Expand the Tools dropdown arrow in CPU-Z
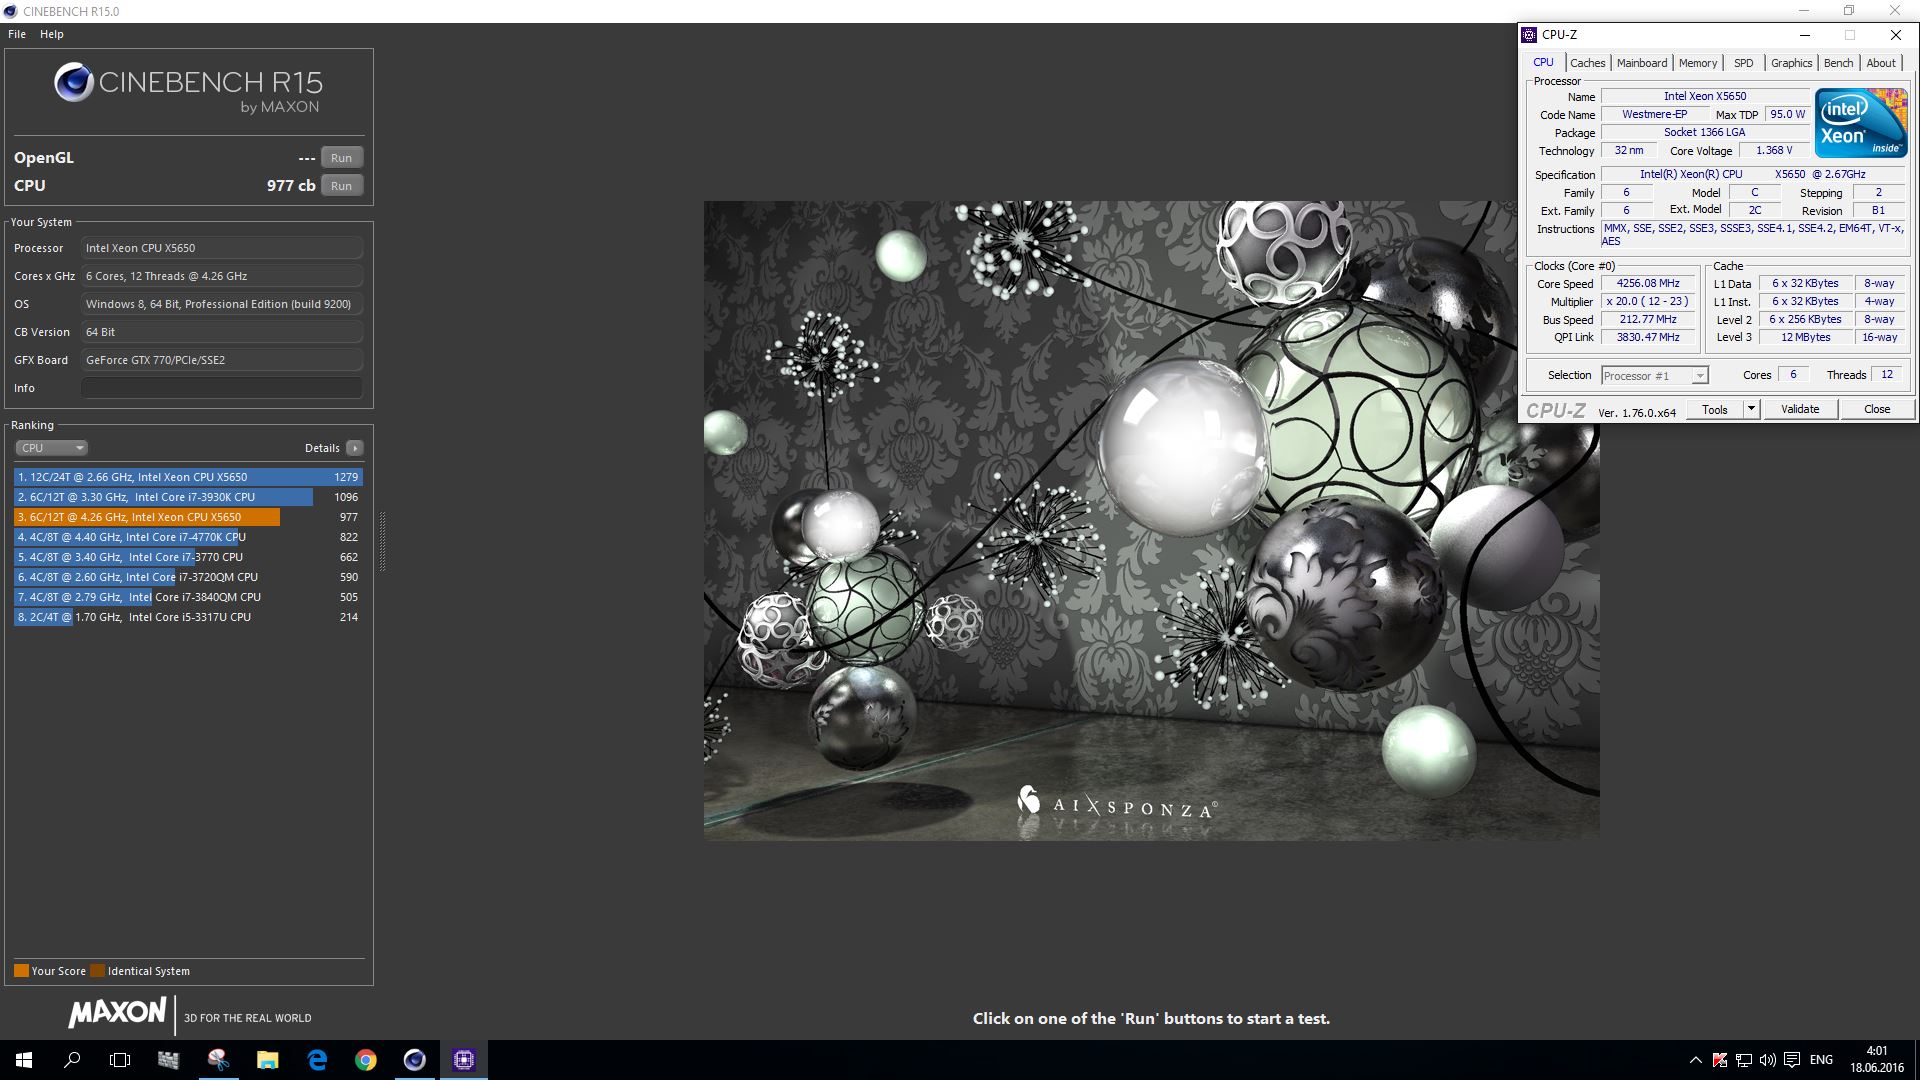1920x1080 pixels. [1751, 409]
